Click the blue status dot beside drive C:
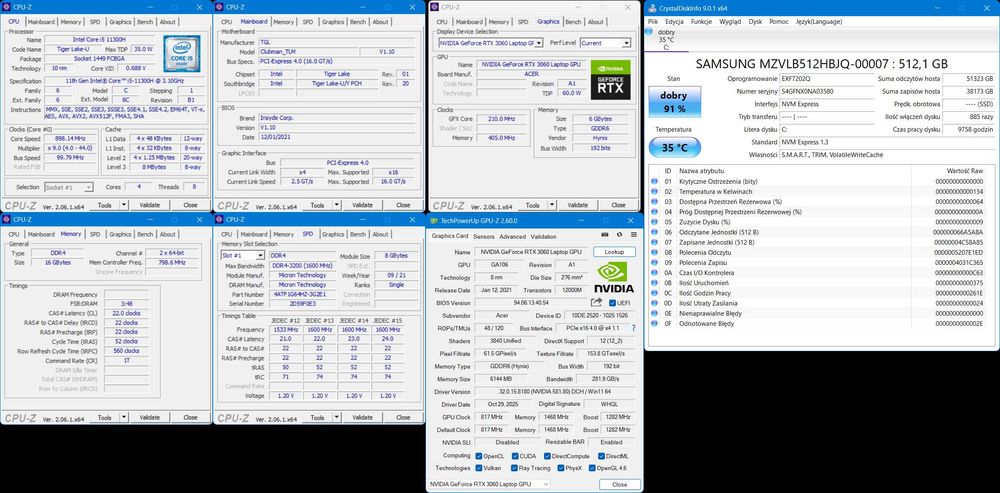The image size is (1000, 493). [649, 31]
